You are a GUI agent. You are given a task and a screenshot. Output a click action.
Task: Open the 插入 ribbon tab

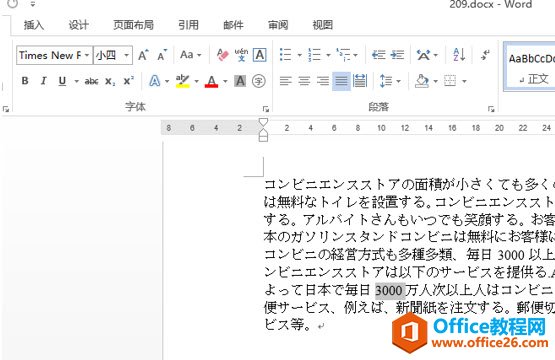click(34, 25)
